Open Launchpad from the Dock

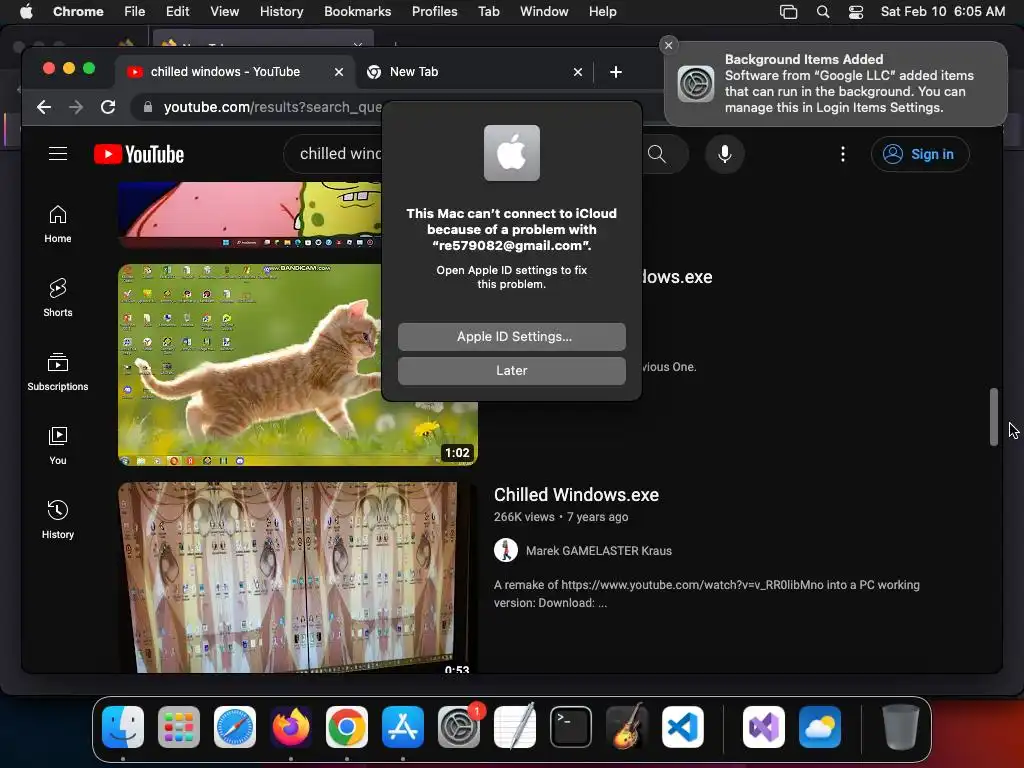point(179,727)
